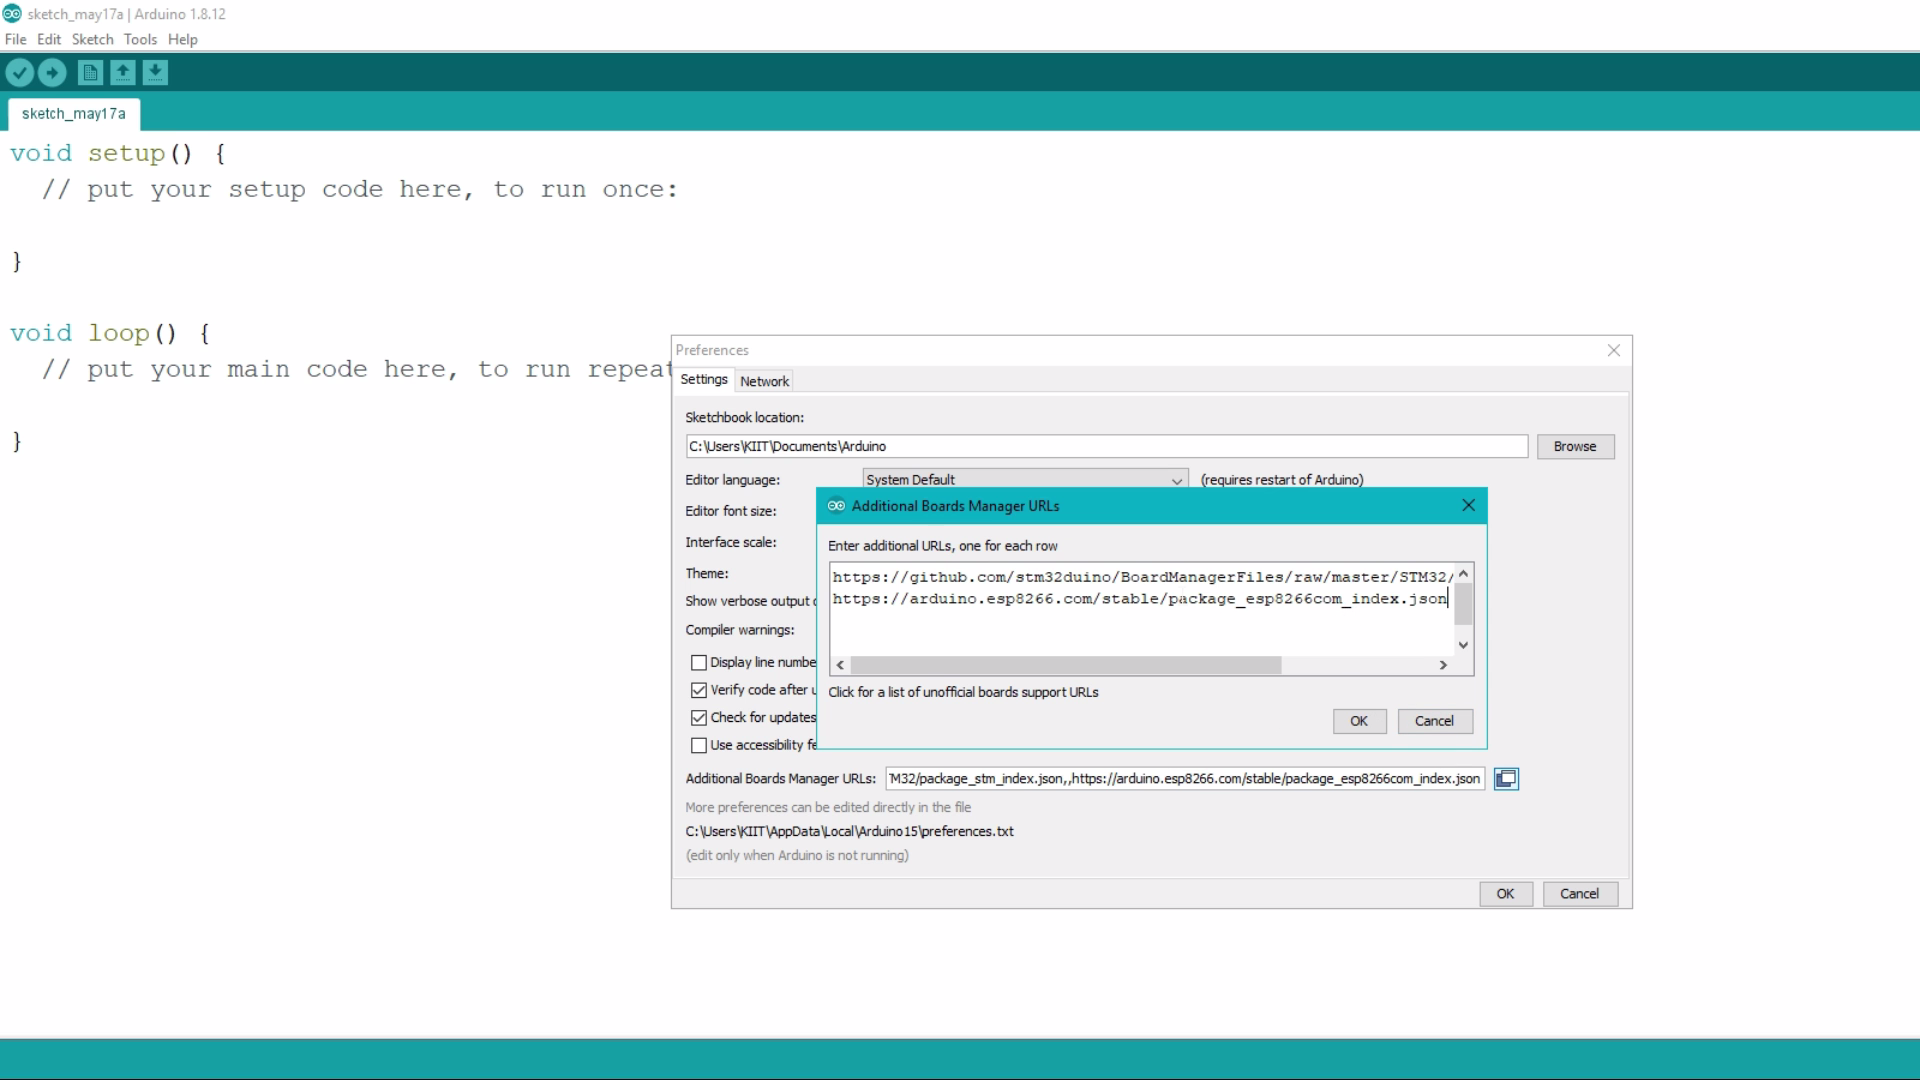This screenshot has width=1920, height=1080.
Task: Click the Save Sketch icon
Action: [x=154, y=73]
